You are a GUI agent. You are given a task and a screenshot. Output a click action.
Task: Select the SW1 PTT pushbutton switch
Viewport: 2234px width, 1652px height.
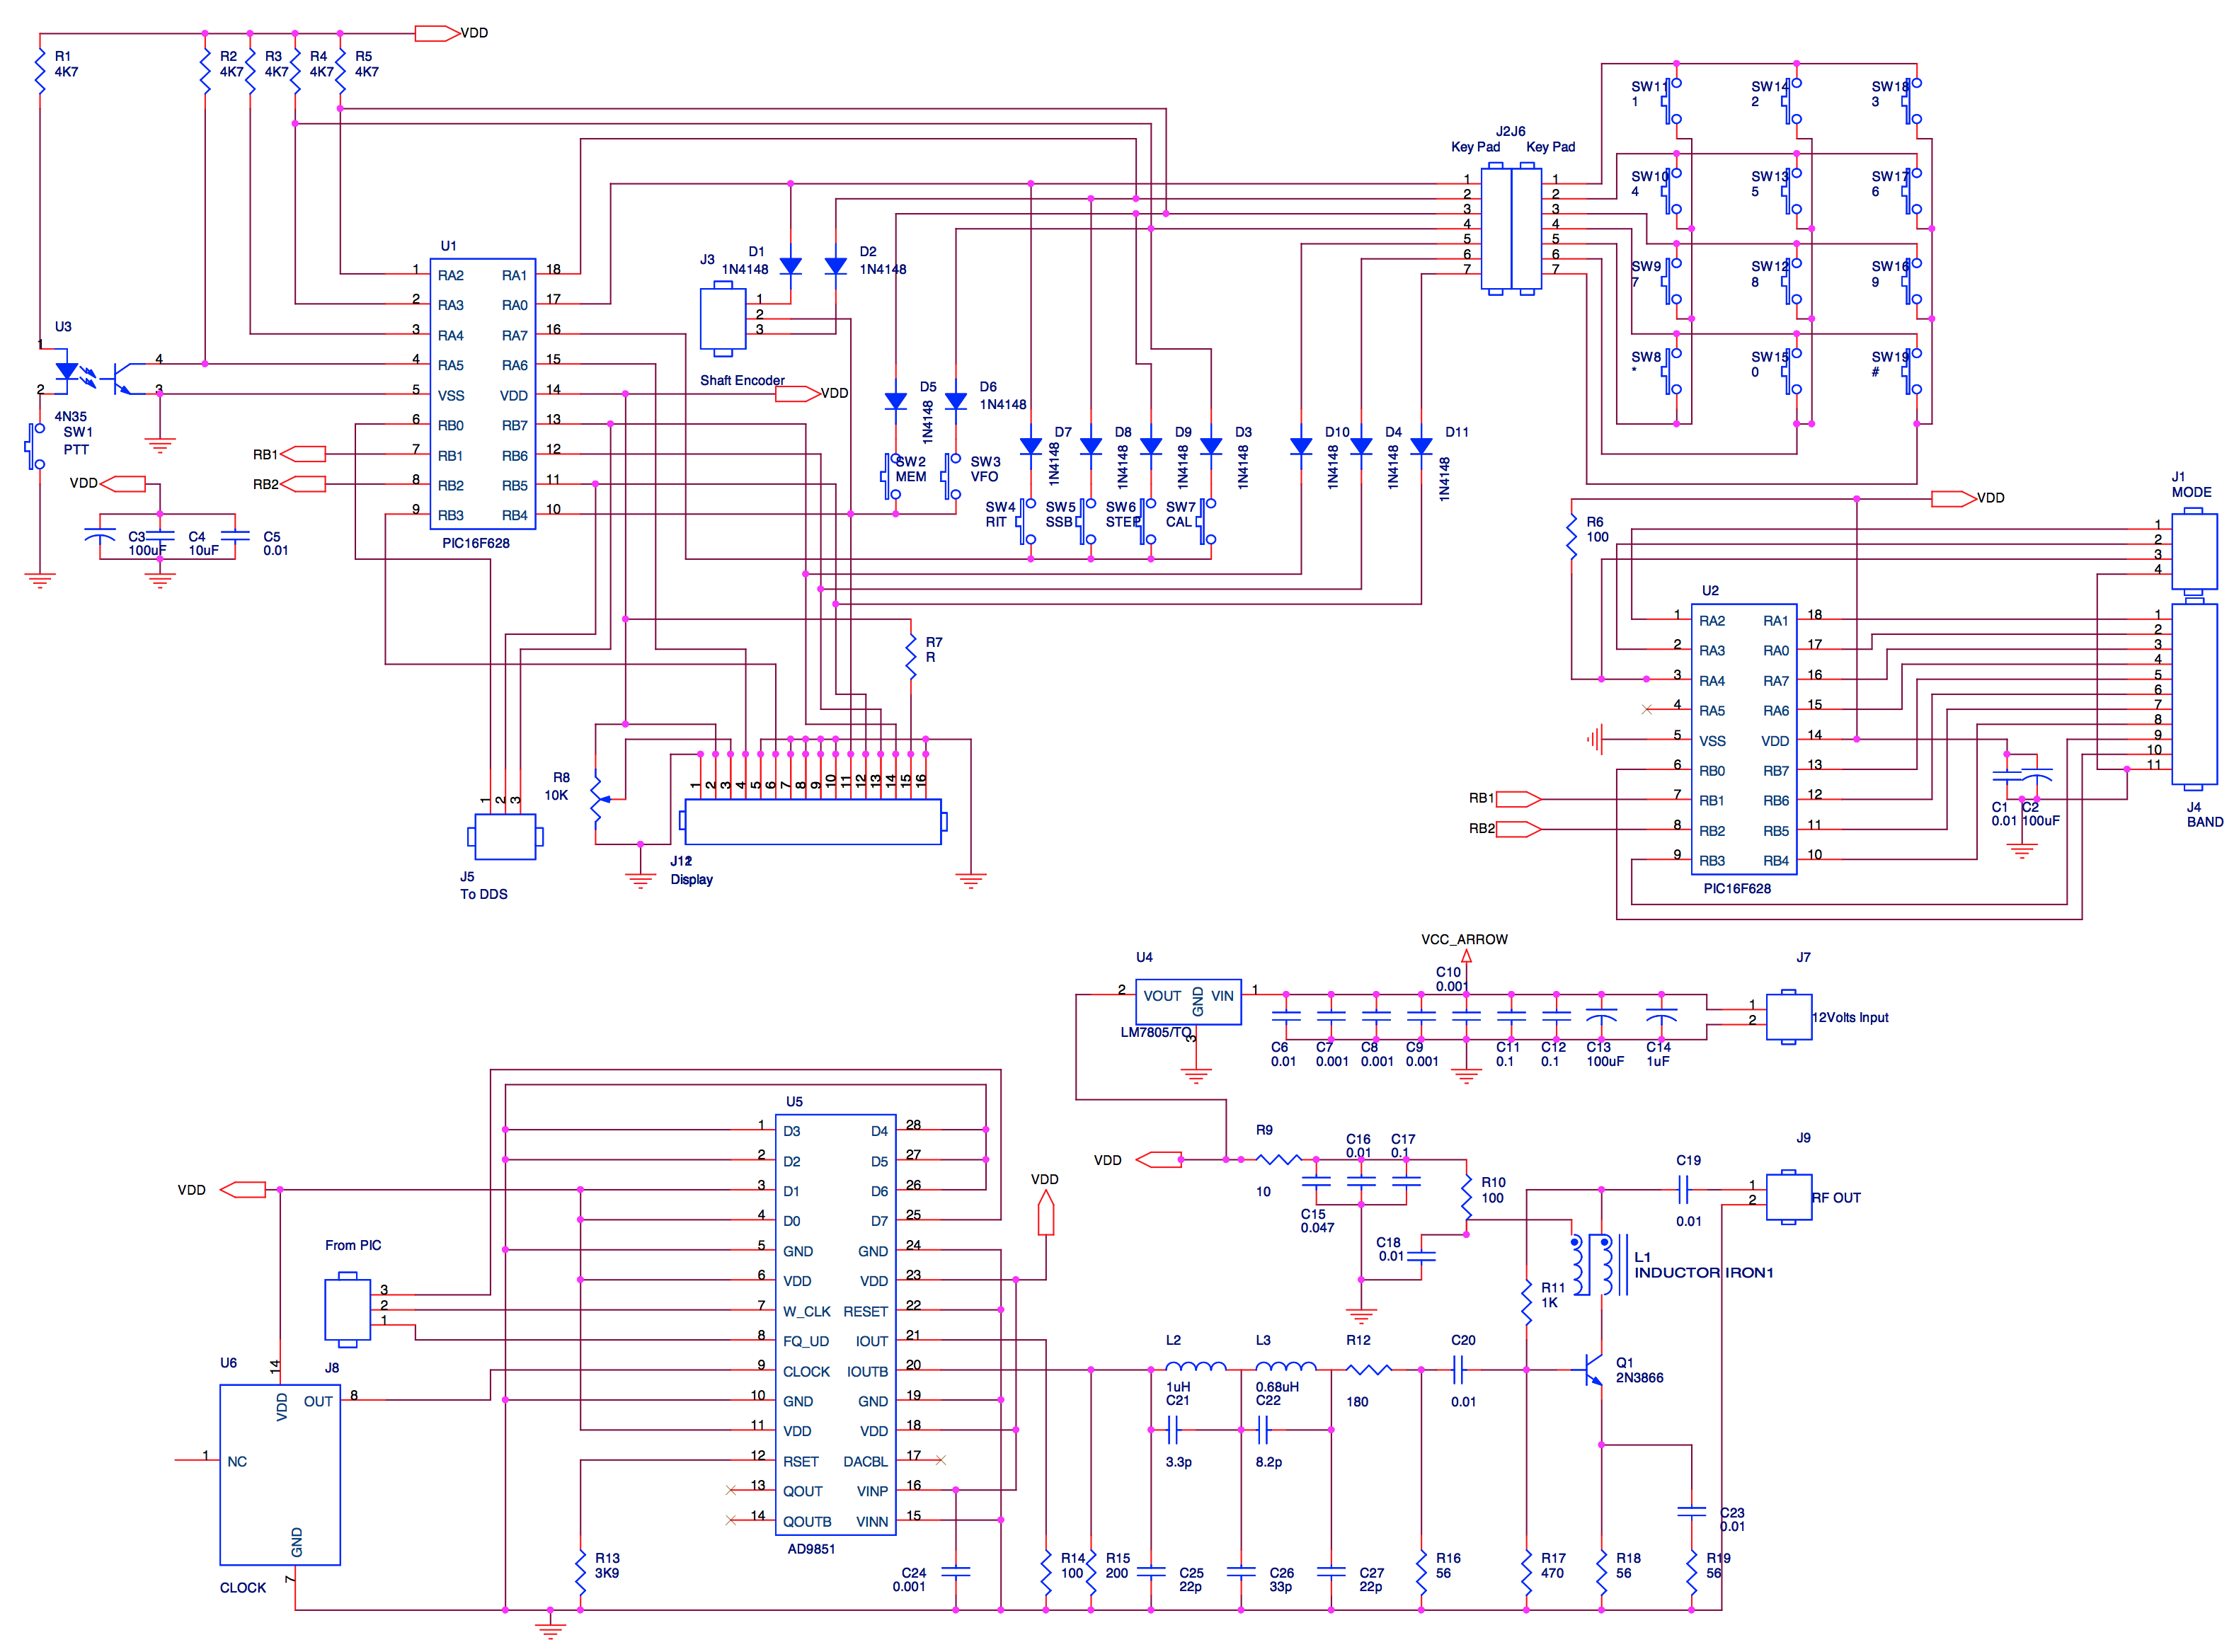coord(36,446)
